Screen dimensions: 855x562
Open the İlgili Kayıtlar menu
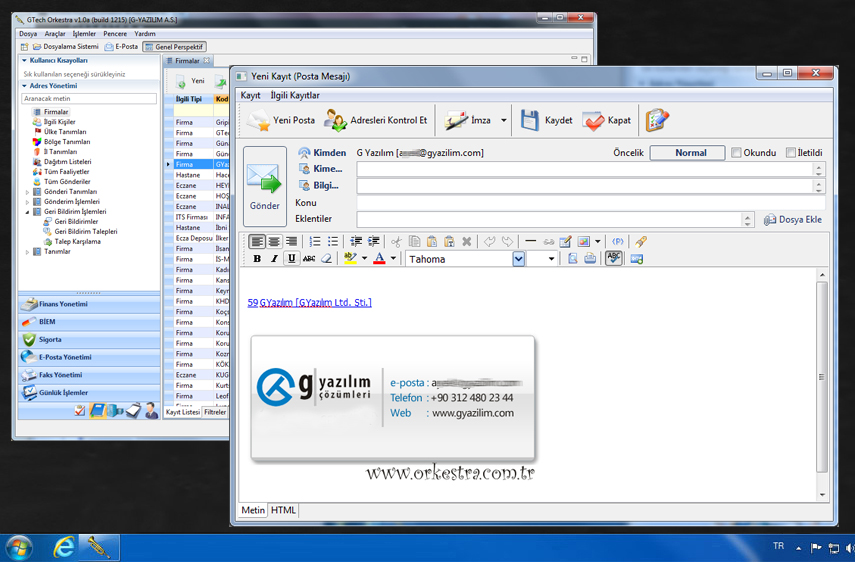[x=295, y=95]
